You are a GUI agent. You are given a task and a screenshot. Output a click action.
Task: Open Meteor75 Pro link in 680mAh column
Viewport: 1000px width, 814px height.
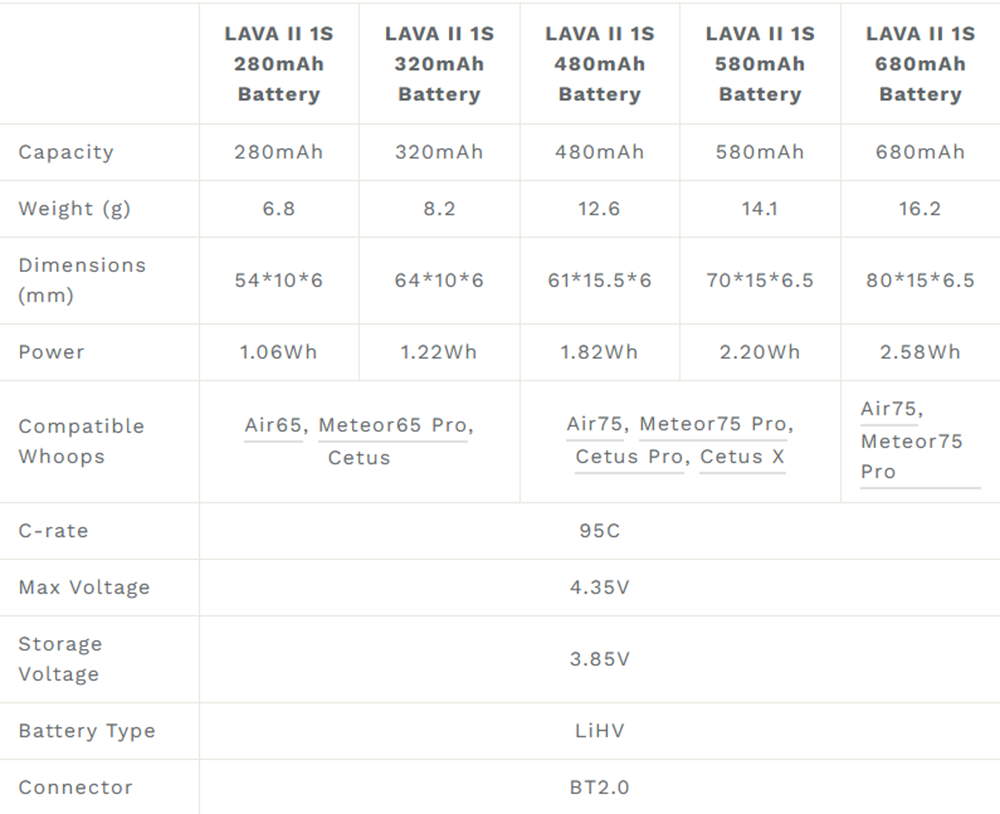click(911, 457)
